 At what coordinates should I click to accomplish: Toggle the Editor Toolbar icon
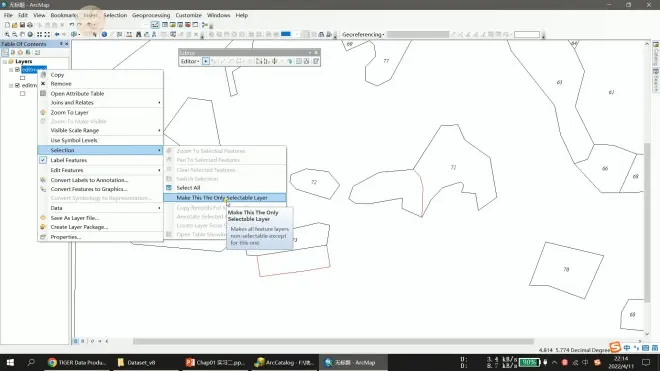click(155, 25)
